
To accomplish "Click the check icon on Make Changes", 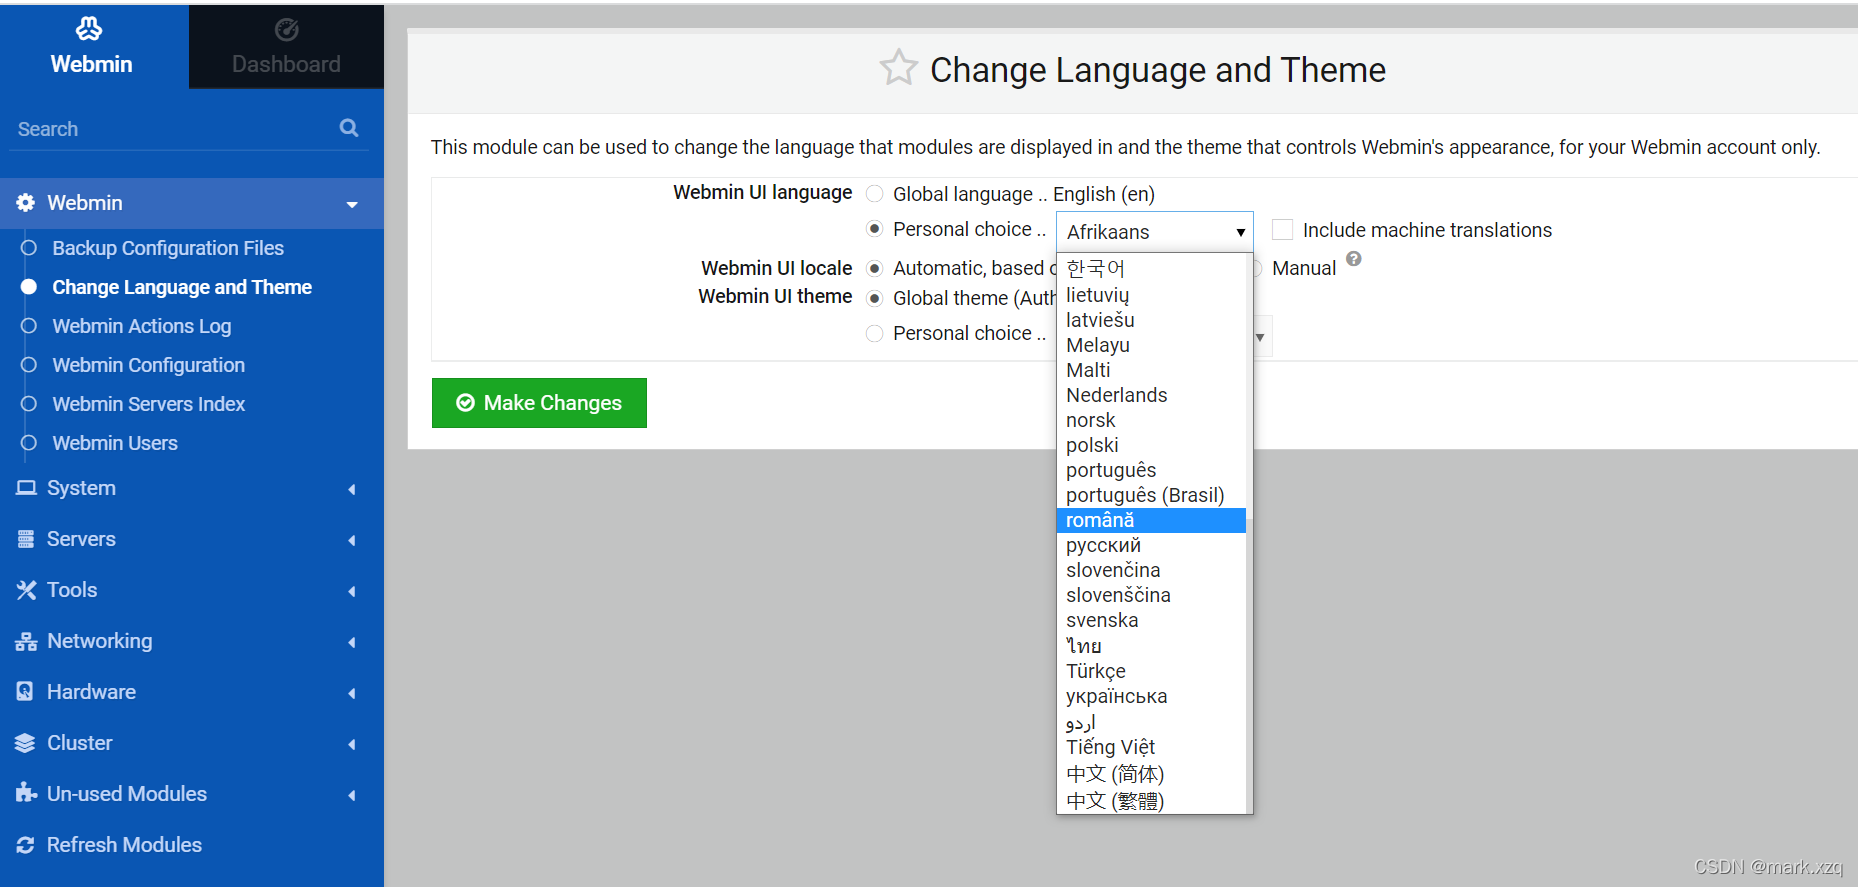I will coord(465,403).
